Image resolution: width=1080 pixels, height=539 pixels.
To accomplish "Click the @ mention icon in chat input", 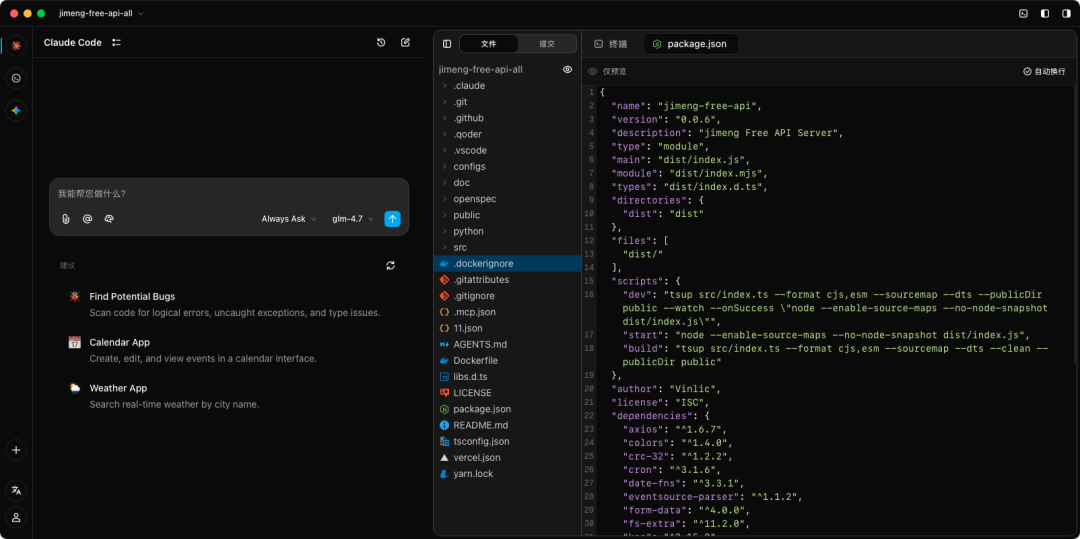I will pos(87,219).
